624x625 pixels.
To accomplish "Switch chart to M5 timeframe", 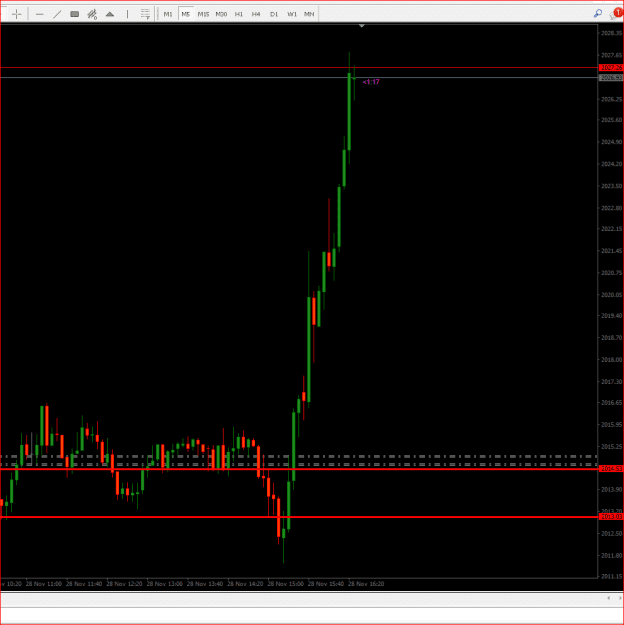I will 186,14.
